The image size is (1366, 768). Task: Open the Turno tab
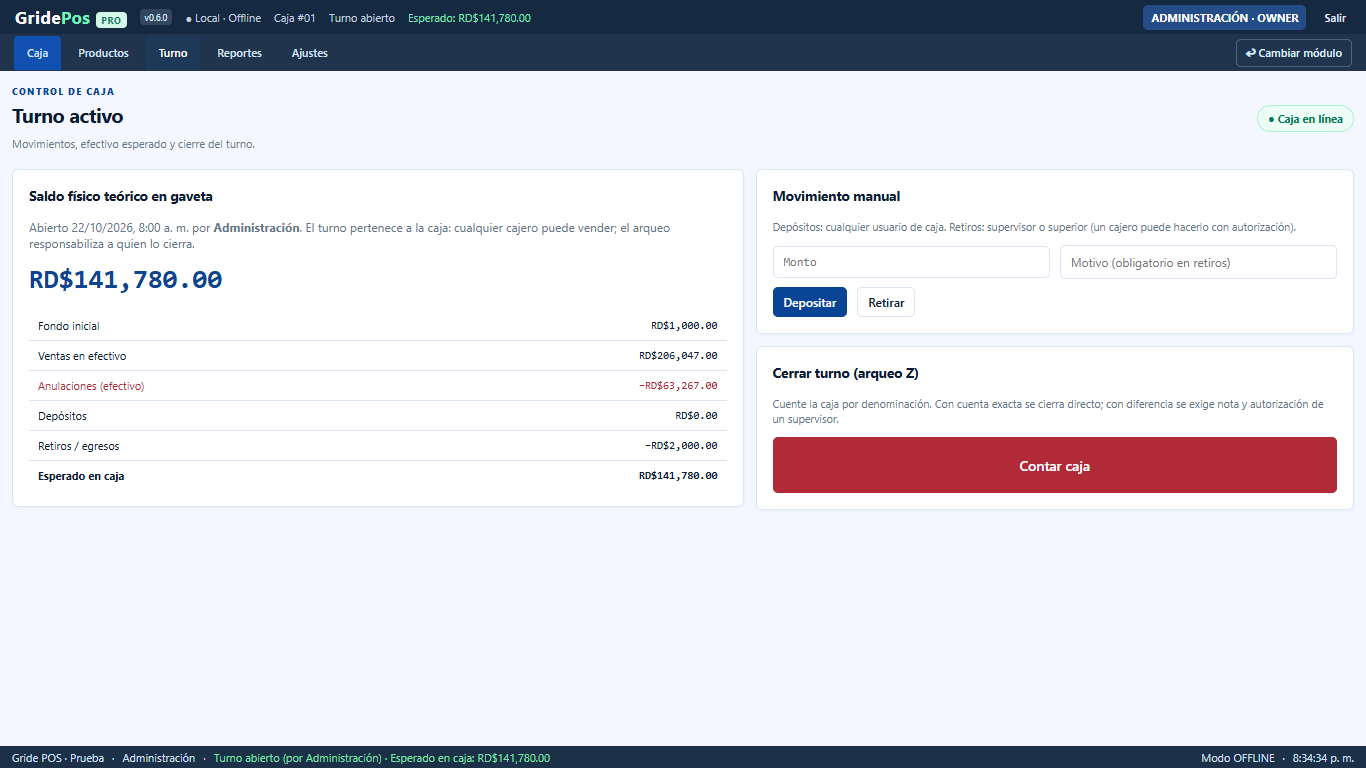click(x=173, y=53)
